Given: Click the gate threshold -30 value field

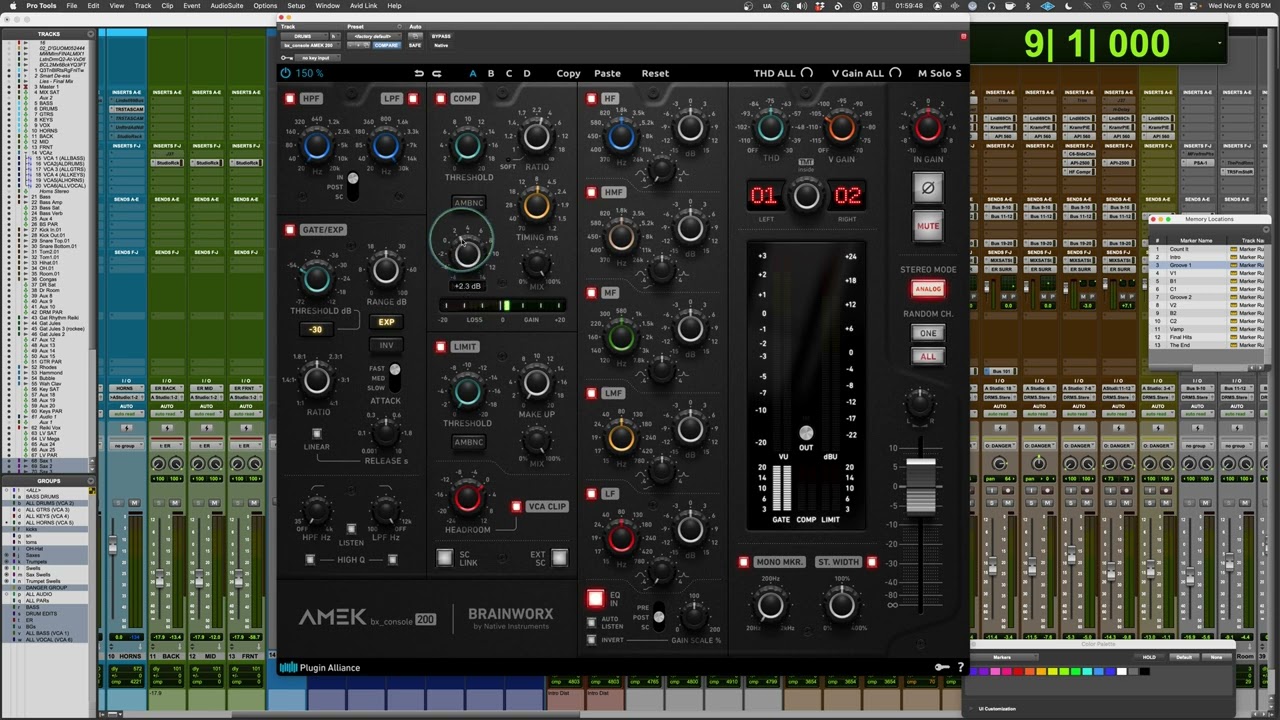Looking at the screenshot, I should click(317, 330).
